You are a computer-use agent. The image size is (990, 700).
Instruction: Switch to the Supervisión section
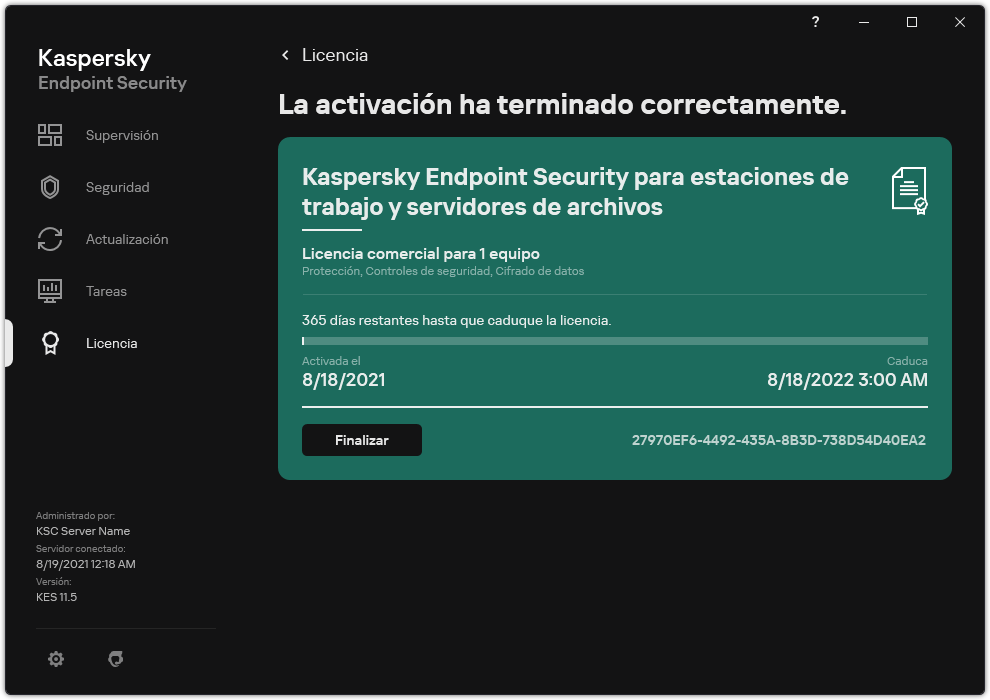[x=121, y=135]
